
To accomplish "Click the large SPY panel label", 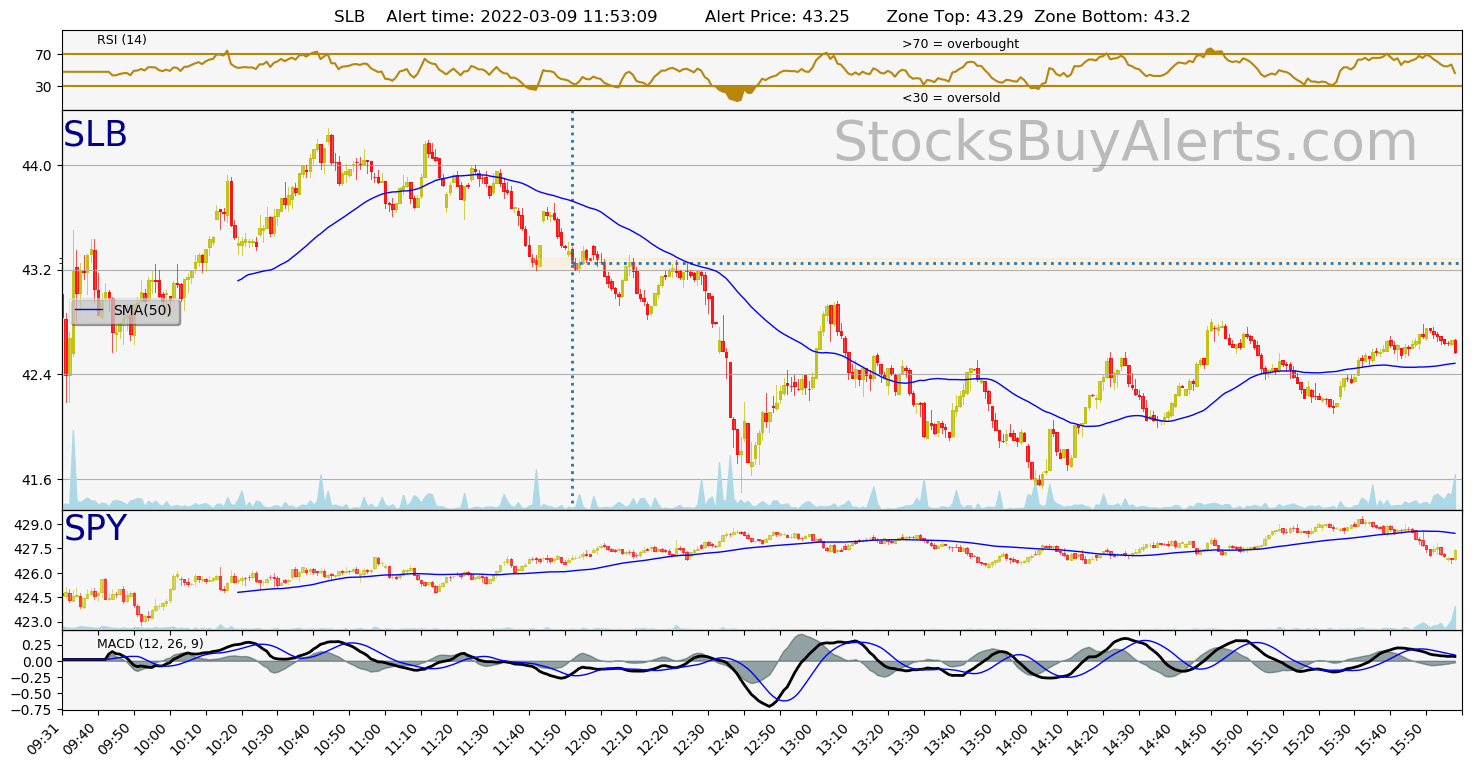I will click(x=96, y=529).
